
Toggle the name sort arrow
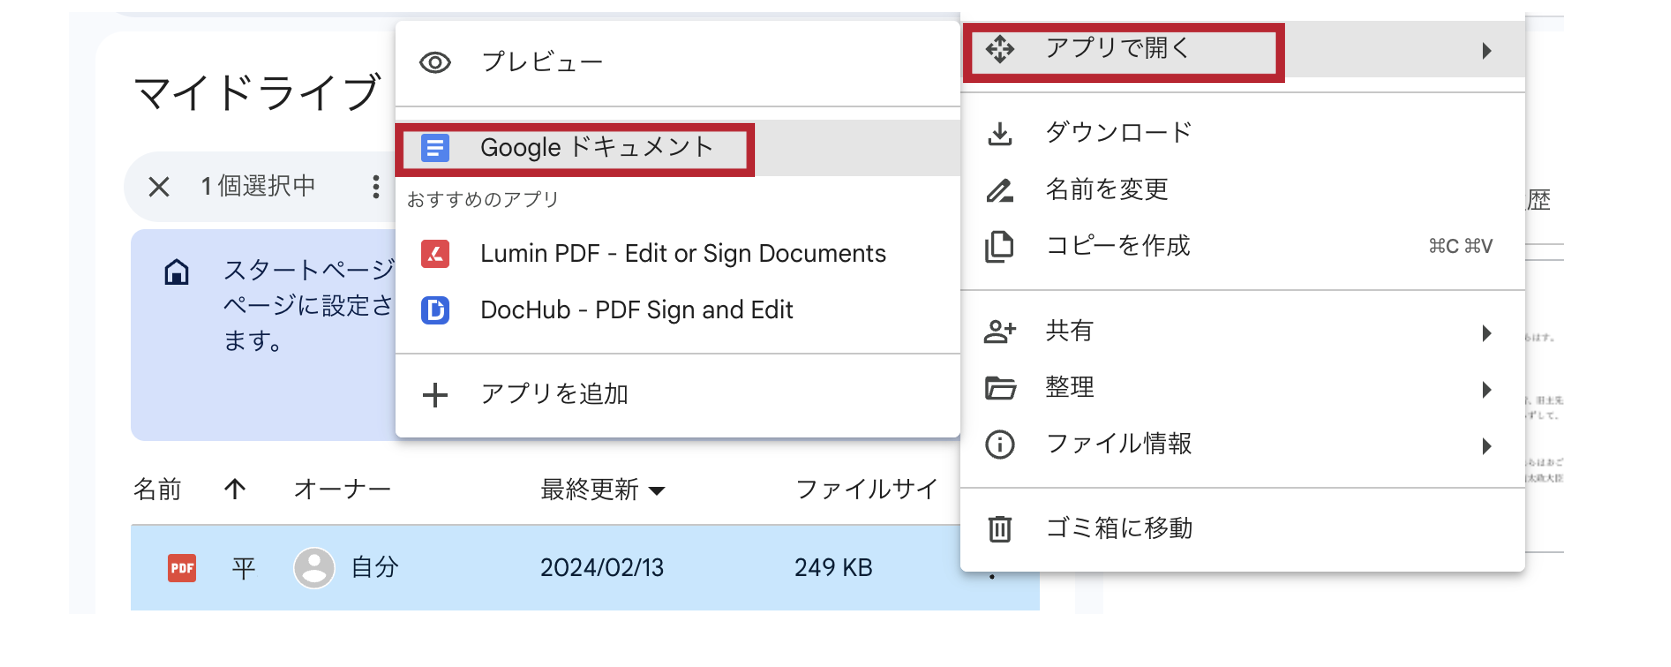tap(235, 489)
